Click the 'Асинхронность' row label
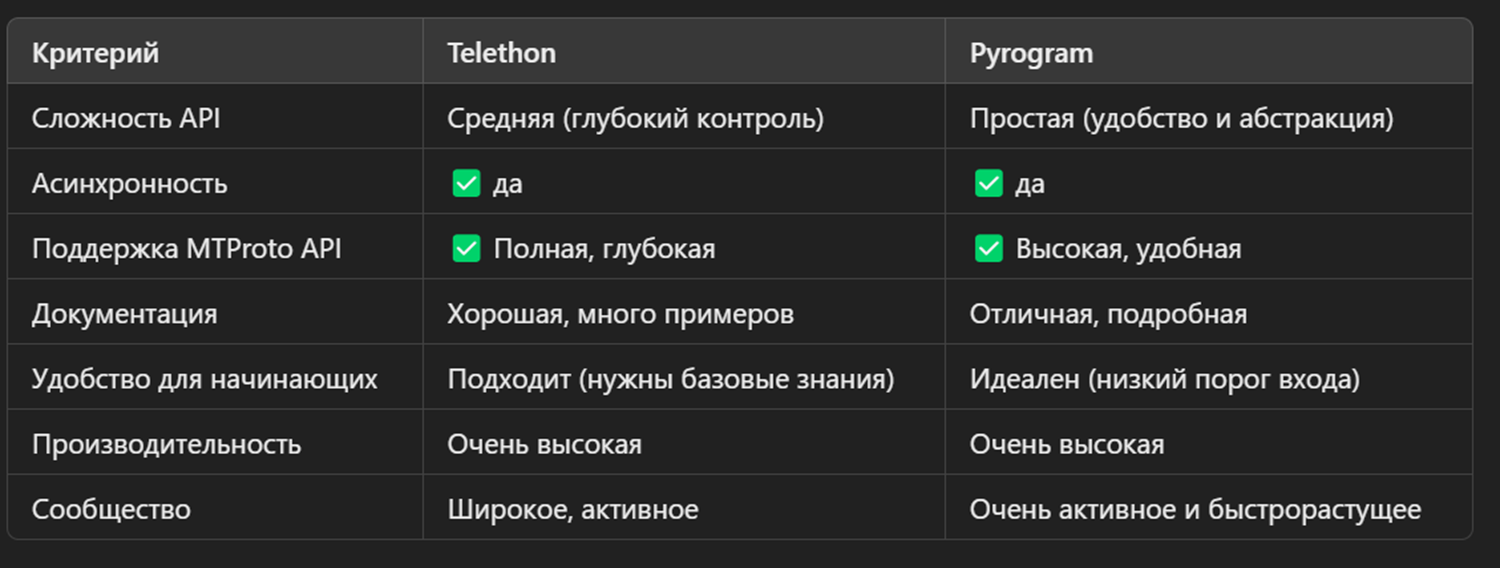The width and height of the screenshot is (1500, 568). pyautogui.click(x=130, y=184)
